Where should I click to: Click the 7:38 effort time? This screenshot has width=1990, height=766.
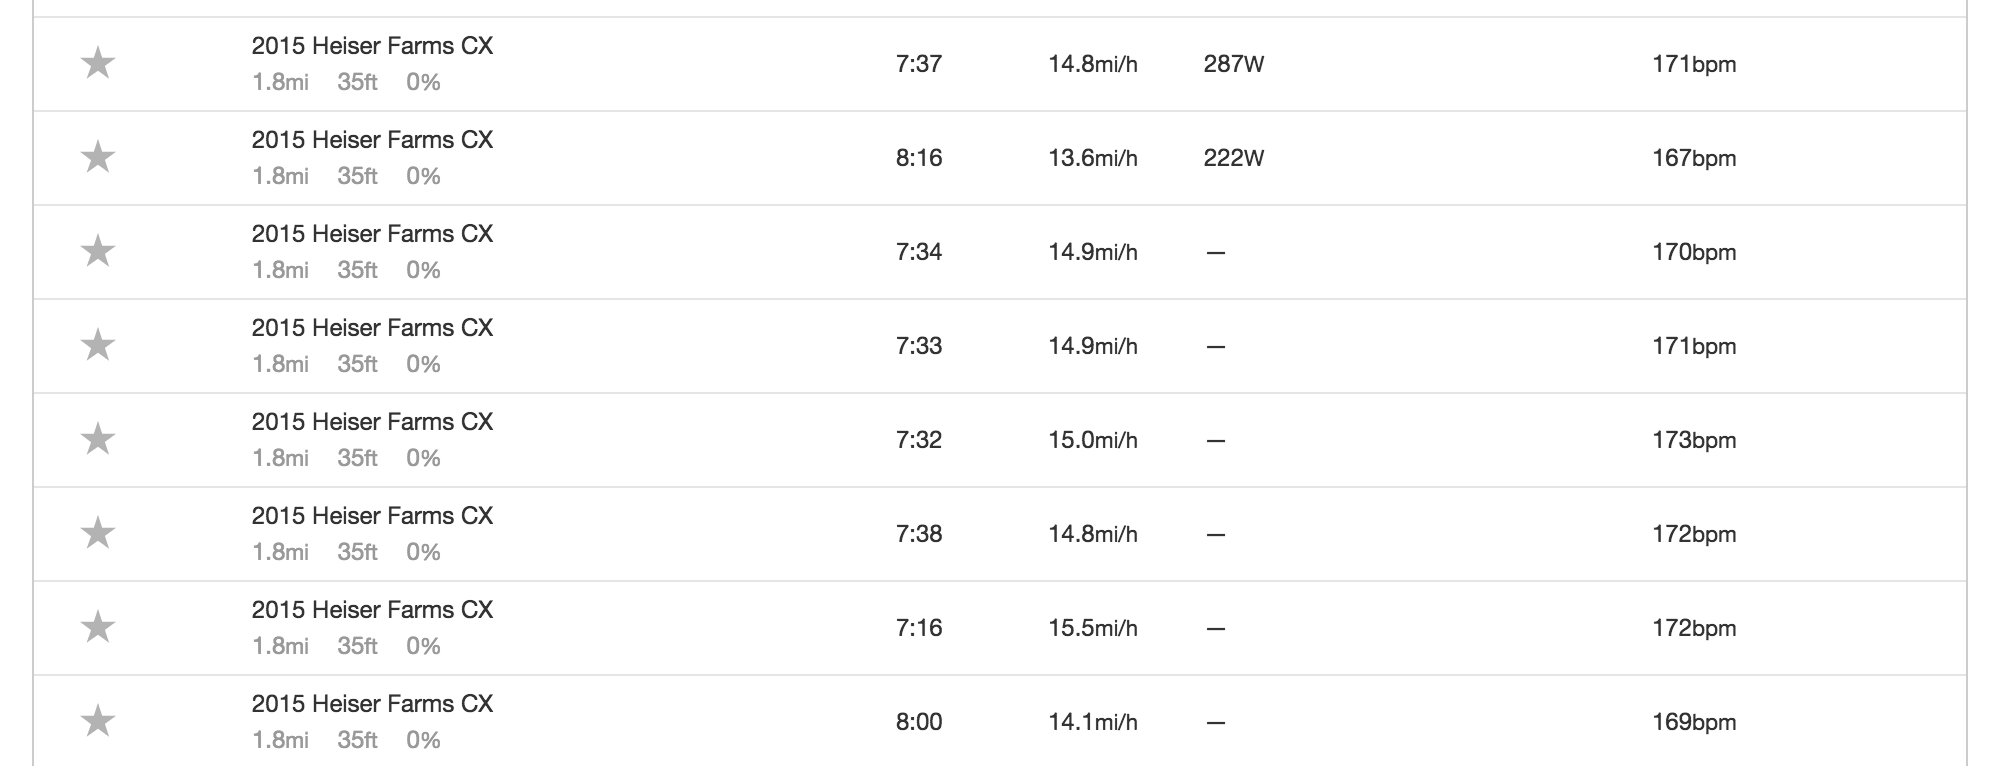pos(919,534)
